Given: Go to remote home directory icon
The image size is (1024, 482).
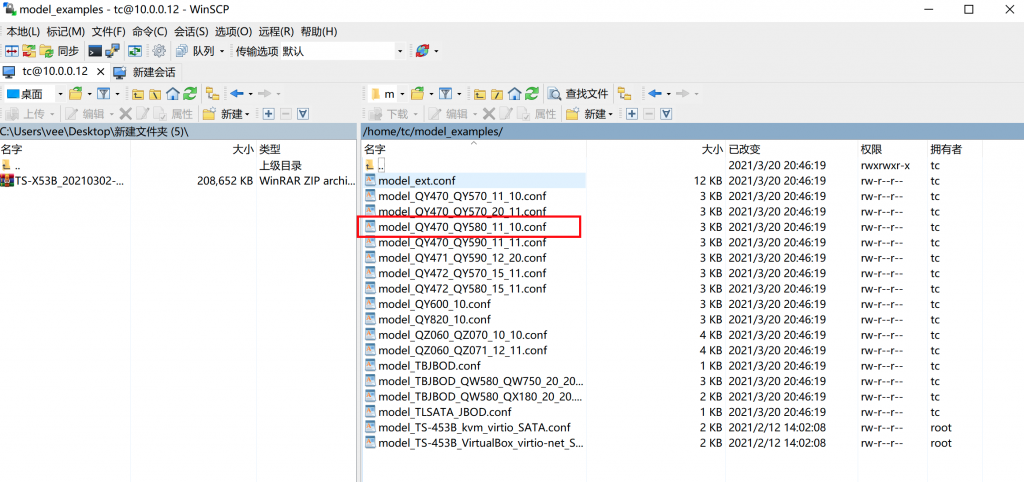Looking at the screenshot, I should click(515, 94).
